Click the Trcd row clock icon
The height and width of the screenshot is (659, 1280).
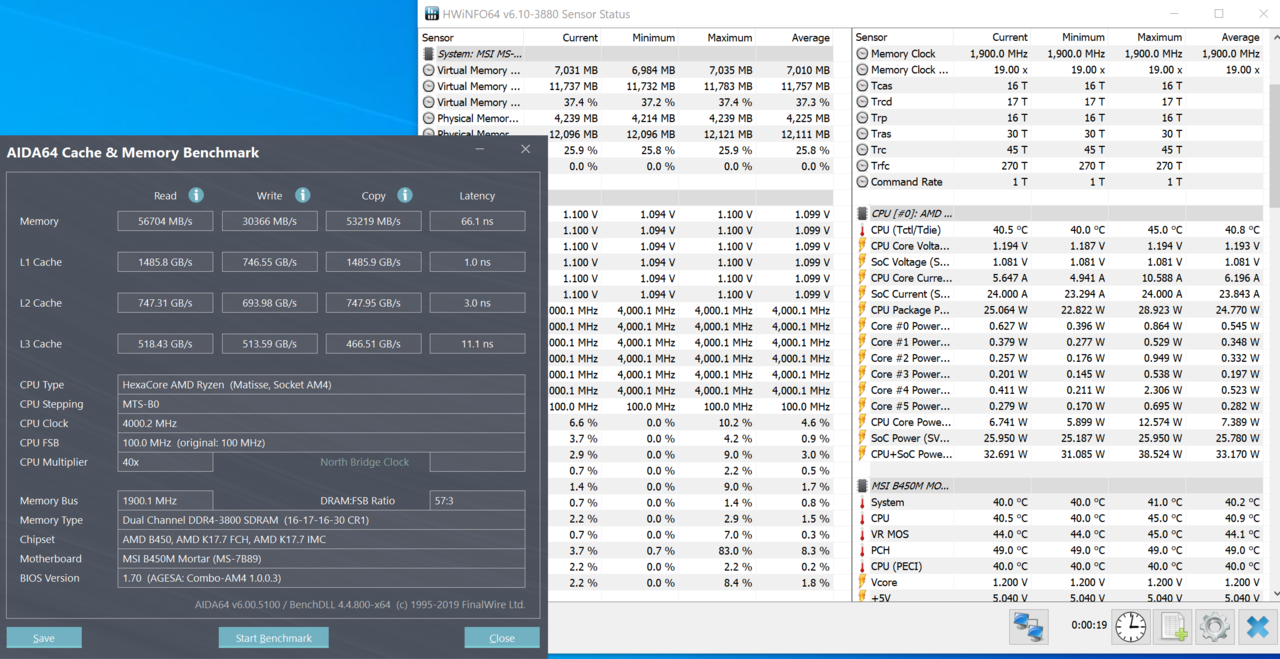pos(862,102)
